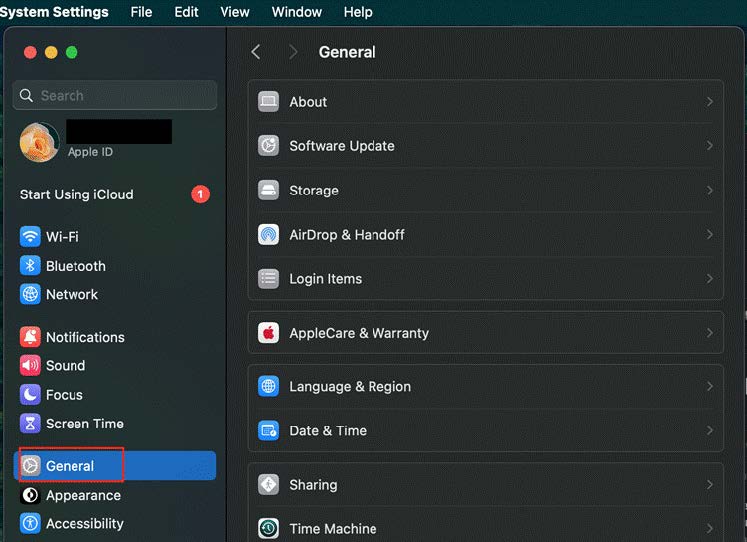Open the Help menu
Screen dimensions: 747x542
(358, 12)
